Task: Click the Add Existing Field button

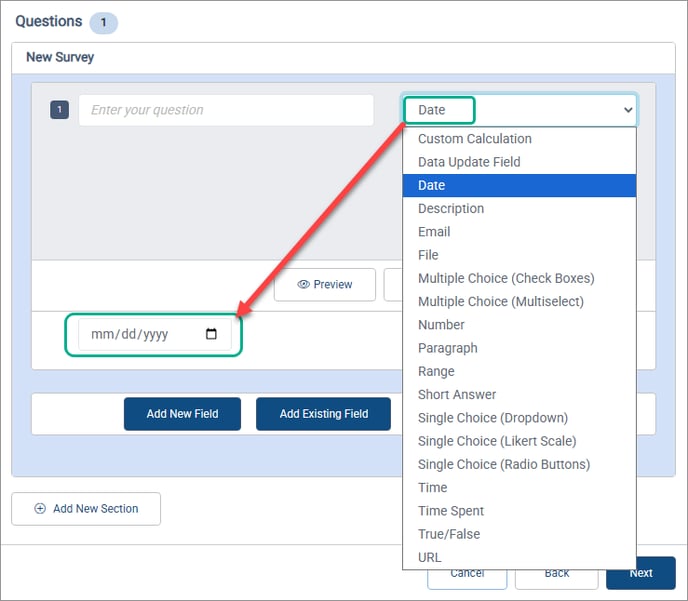Action: pyautogui.click(x=323, y=413)
